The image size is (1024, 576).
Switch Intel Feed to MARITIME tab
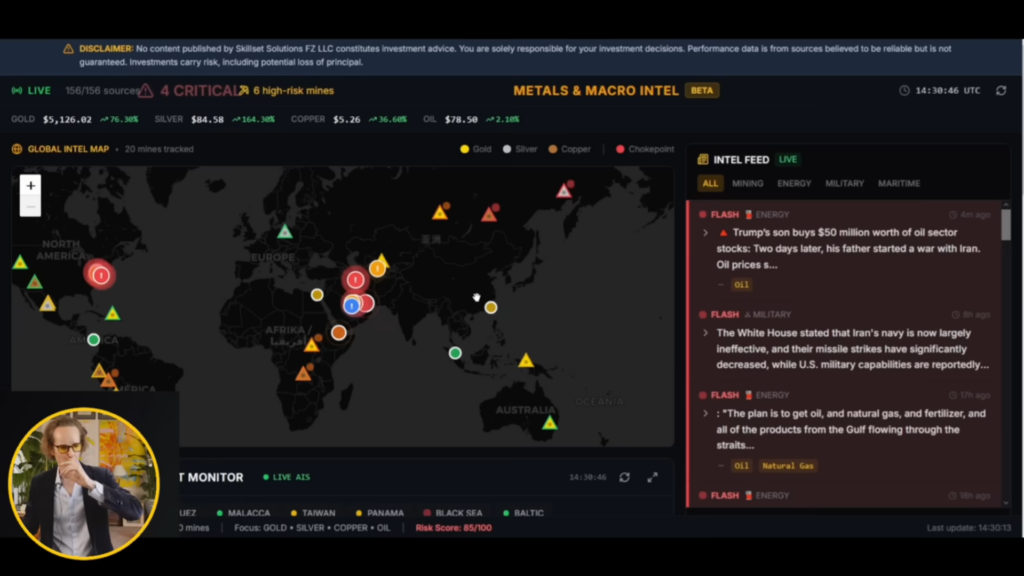click(x=899, y=184)
